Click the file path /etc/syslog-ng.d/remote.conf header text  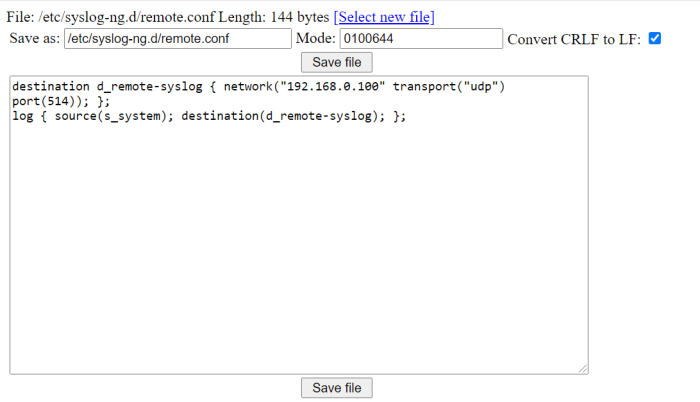pyautogui.click(x=126, y=17)
